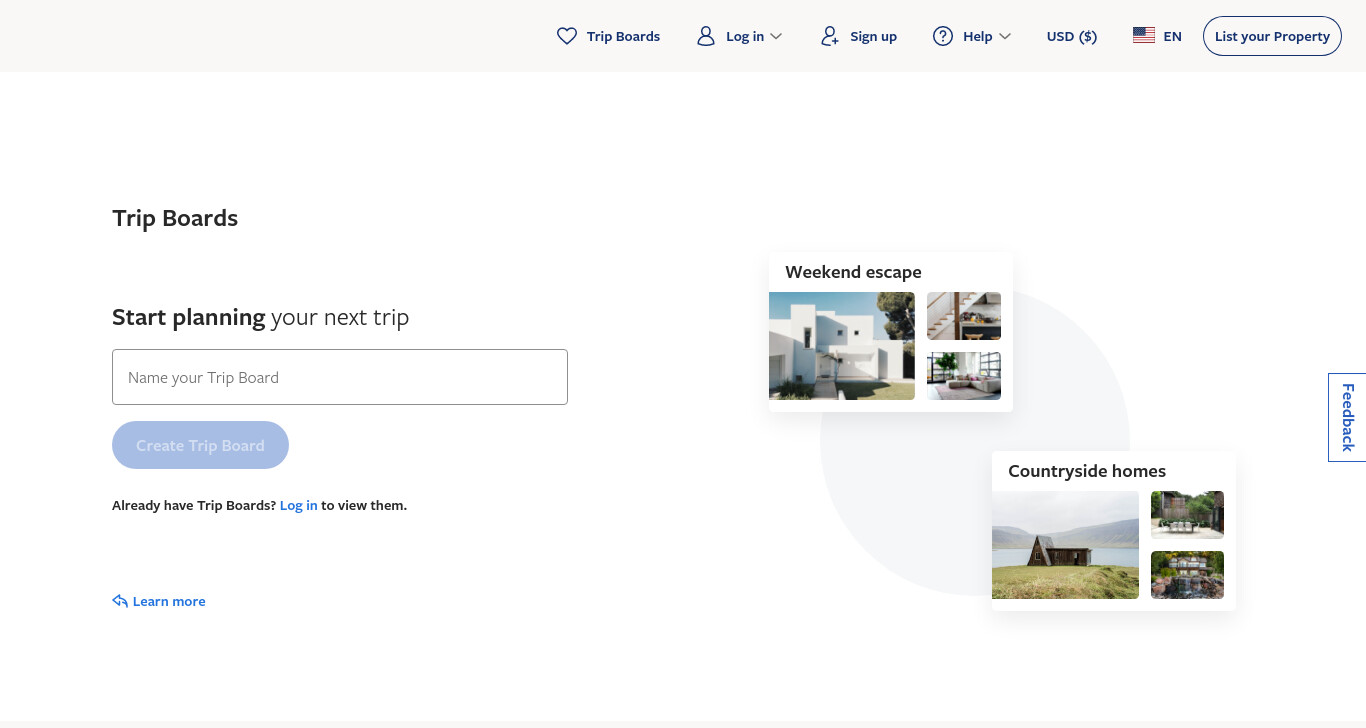Click the question mark Help icon
This screenshot has height=728, width=1366.
coord(943,36)
